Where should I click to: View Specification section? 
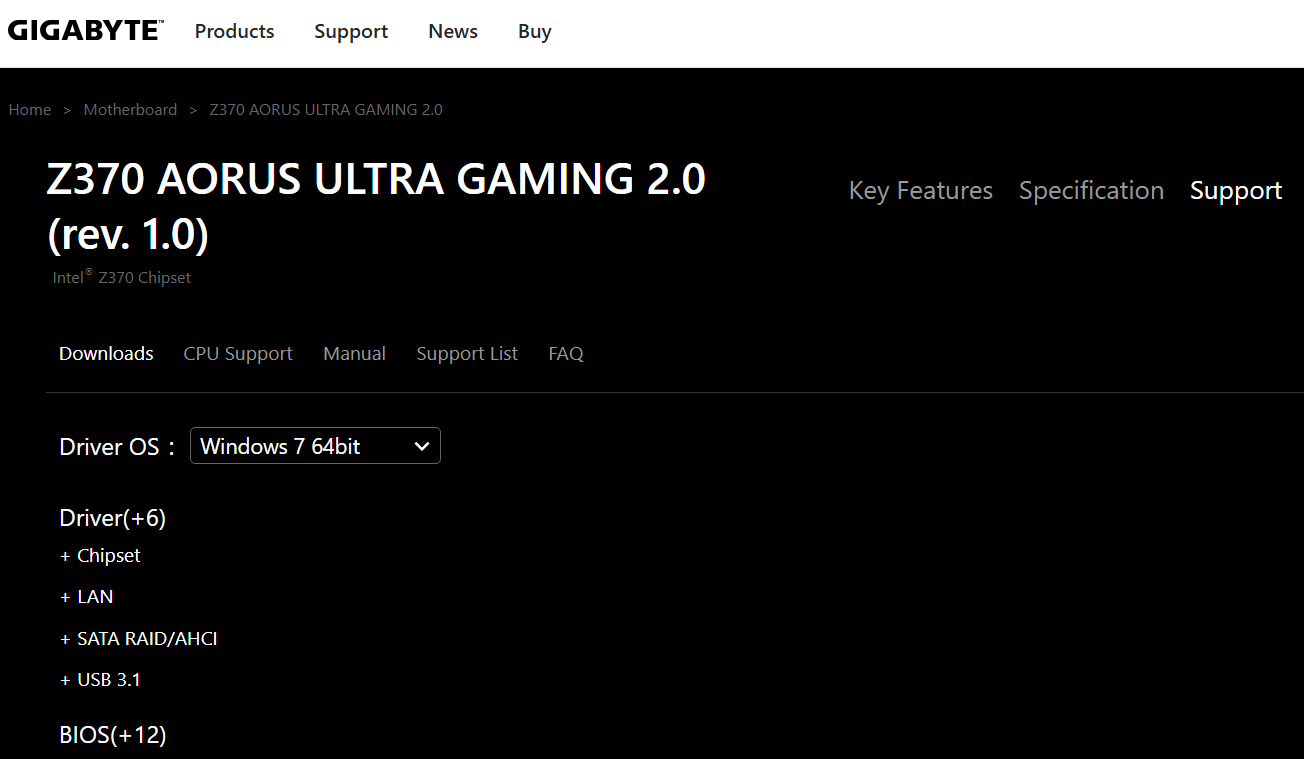[1091, 191]
